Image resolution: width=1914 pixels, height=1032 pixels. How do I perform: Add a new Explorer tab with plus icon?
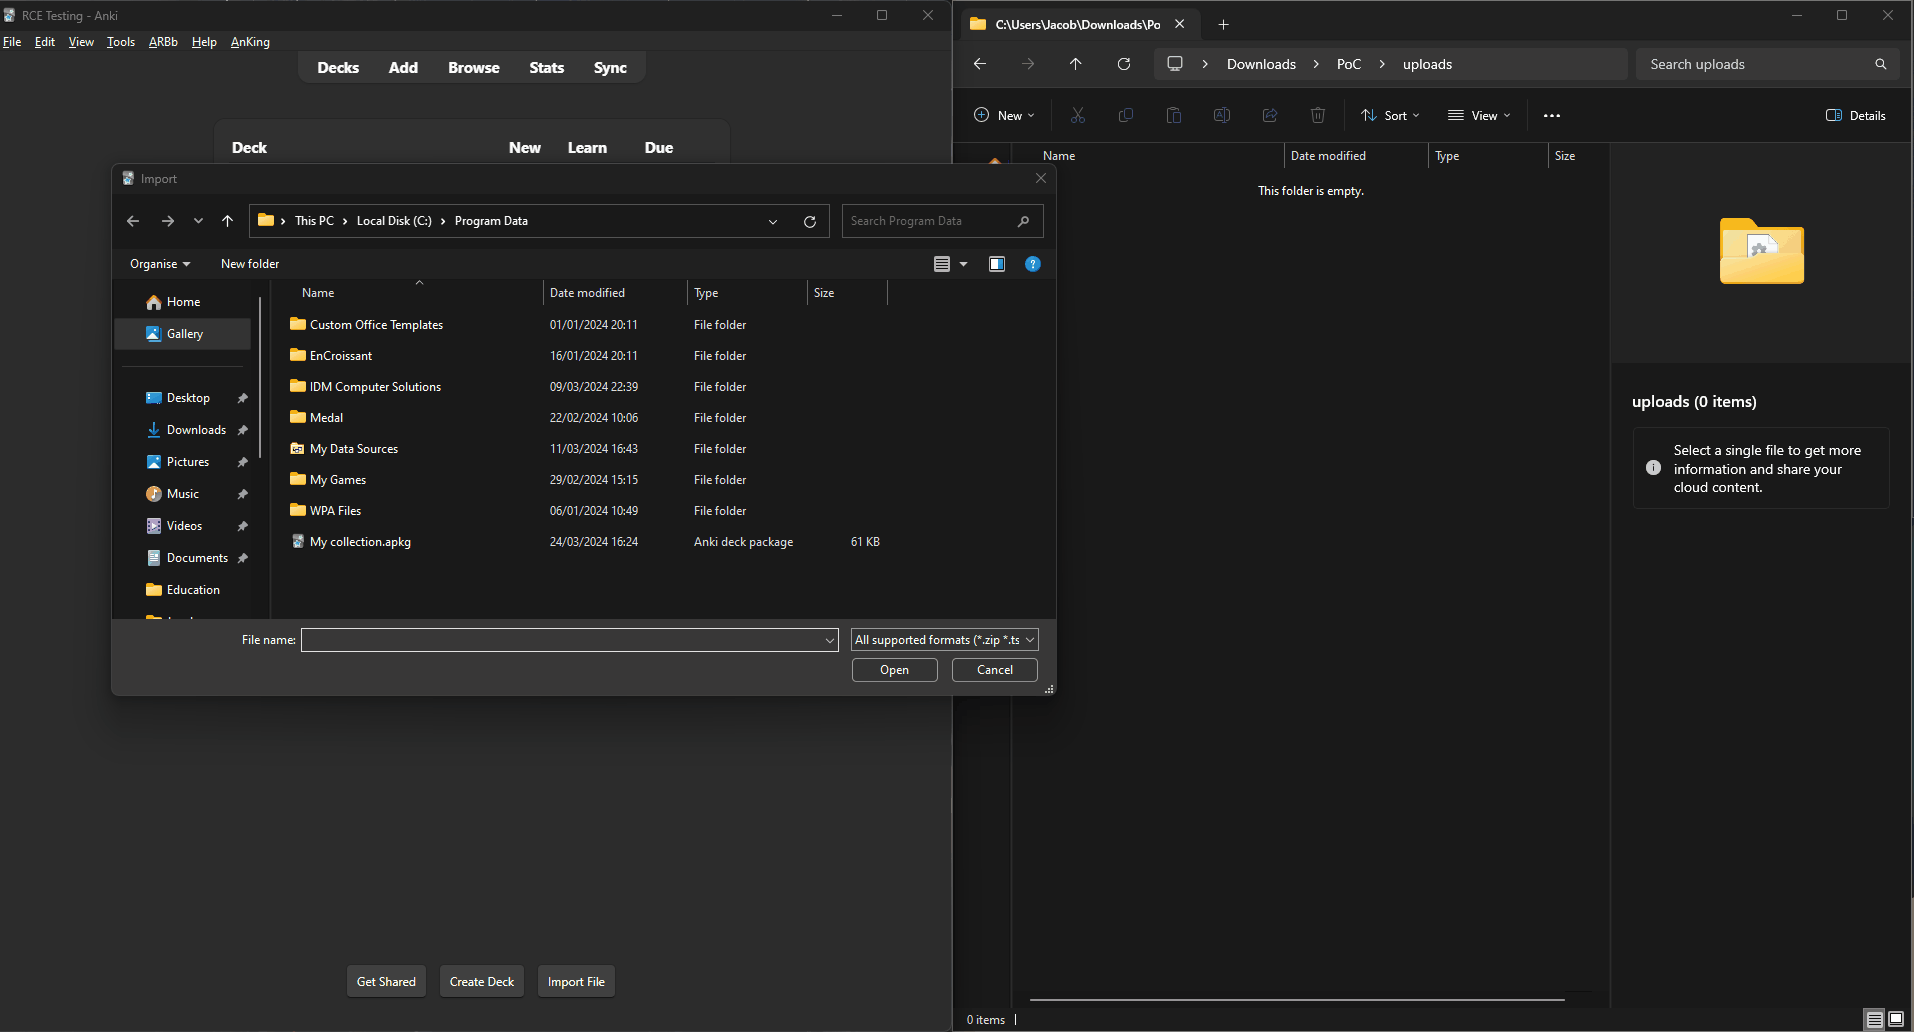tap(1223, 24)
